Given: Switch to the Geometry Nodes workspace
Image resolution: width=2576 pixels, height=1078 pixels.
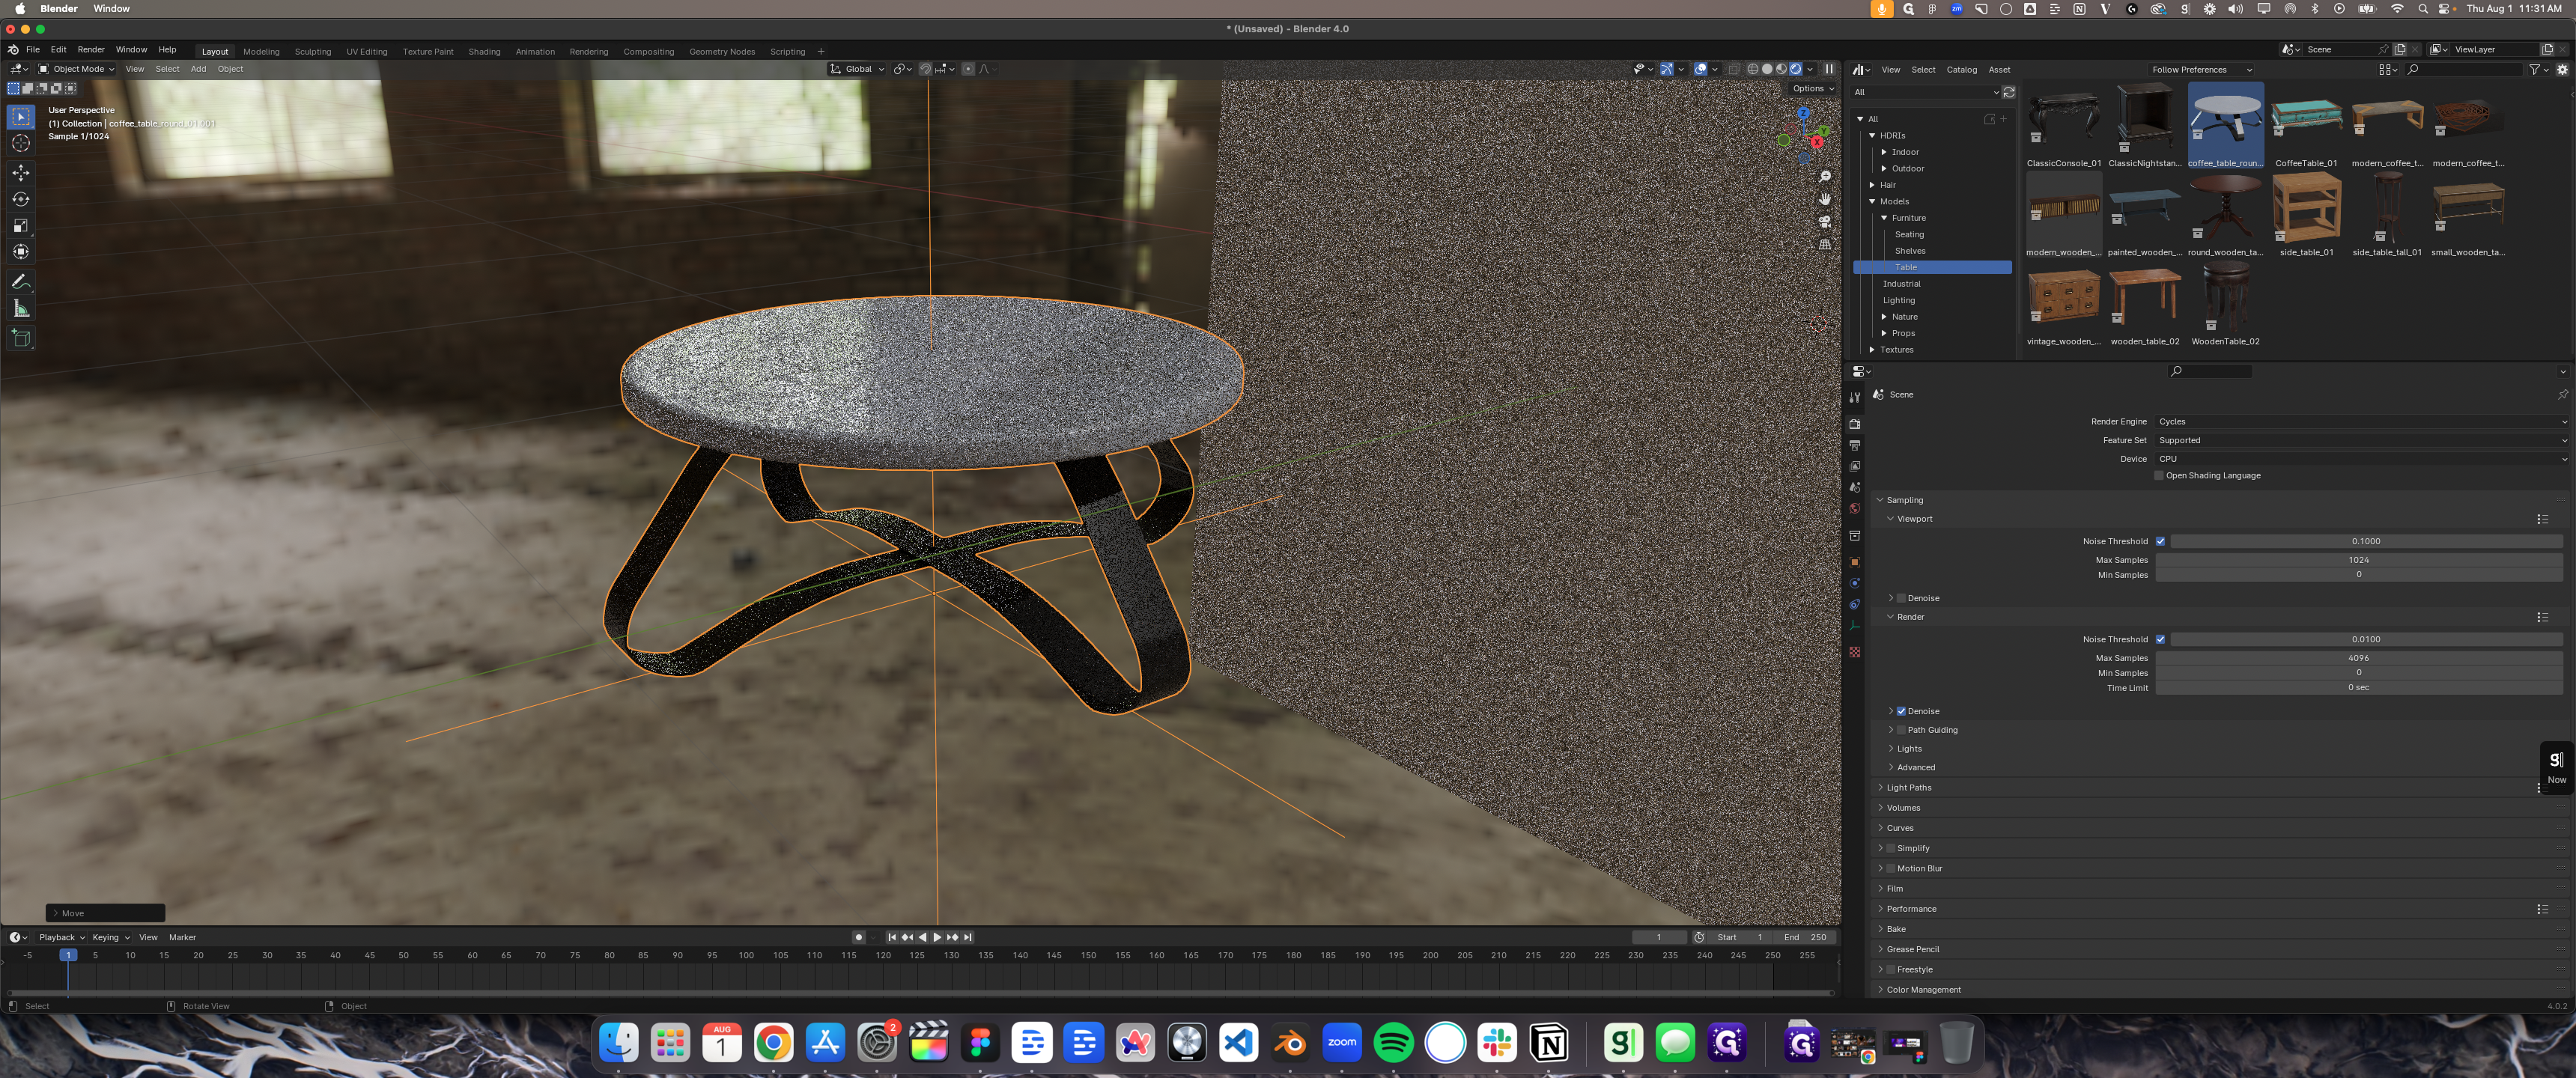Looking at the screenshot, I should click(x=722, y=51).
